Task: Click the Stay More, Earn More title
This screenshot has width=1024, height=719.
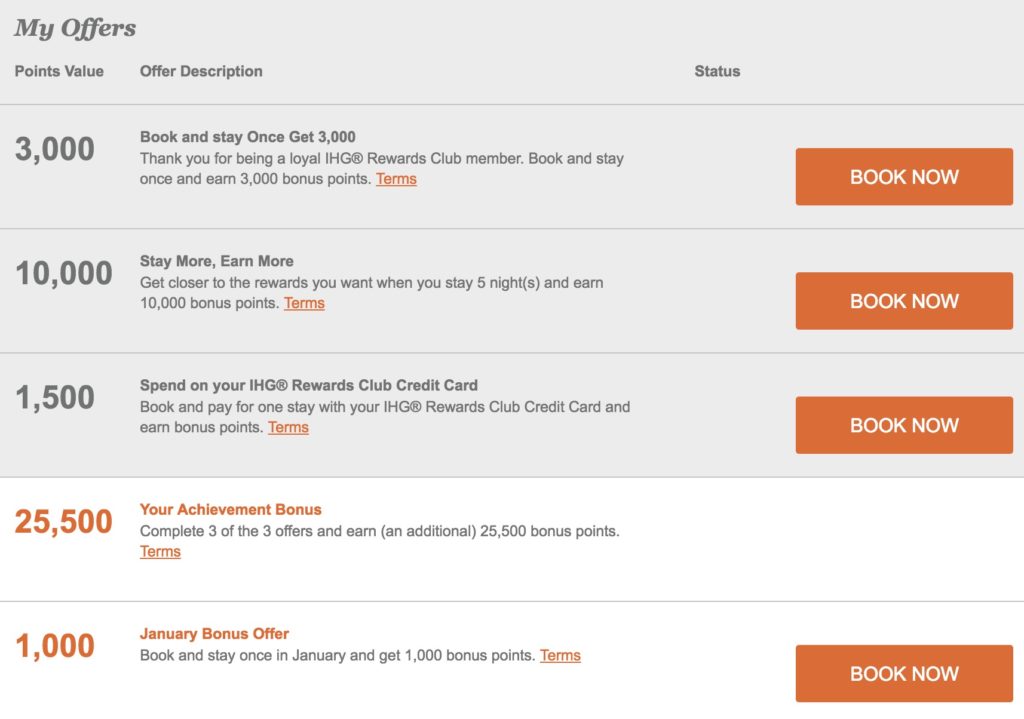Action: tap(217, 261)
